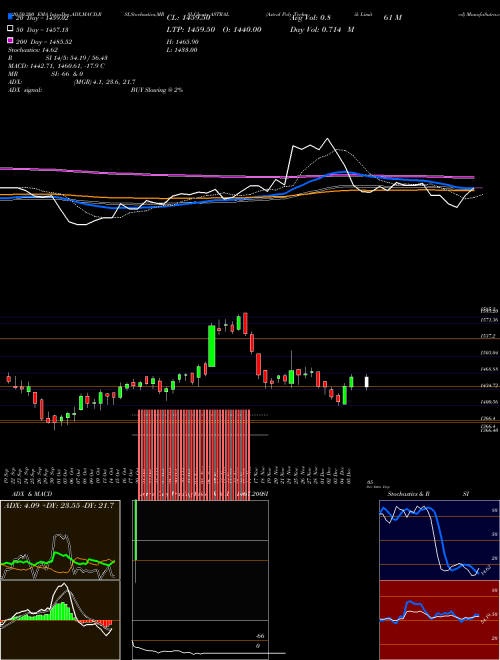Open the blue Stochastics sub-chart panel
The image size is (500, 660).
(x=439, y=540)
